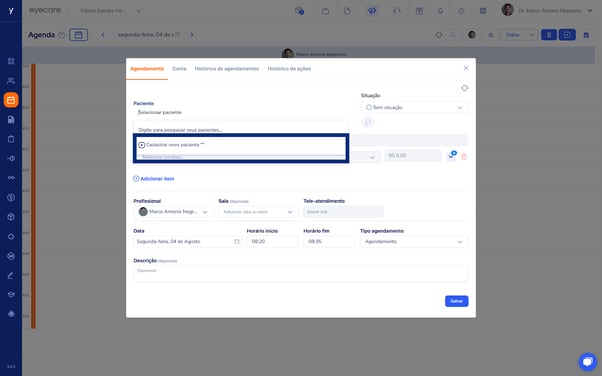Screen dimensions: 602x376
Task: Open the Situação dropdown showing Sem situação
Action: point(414,108)
